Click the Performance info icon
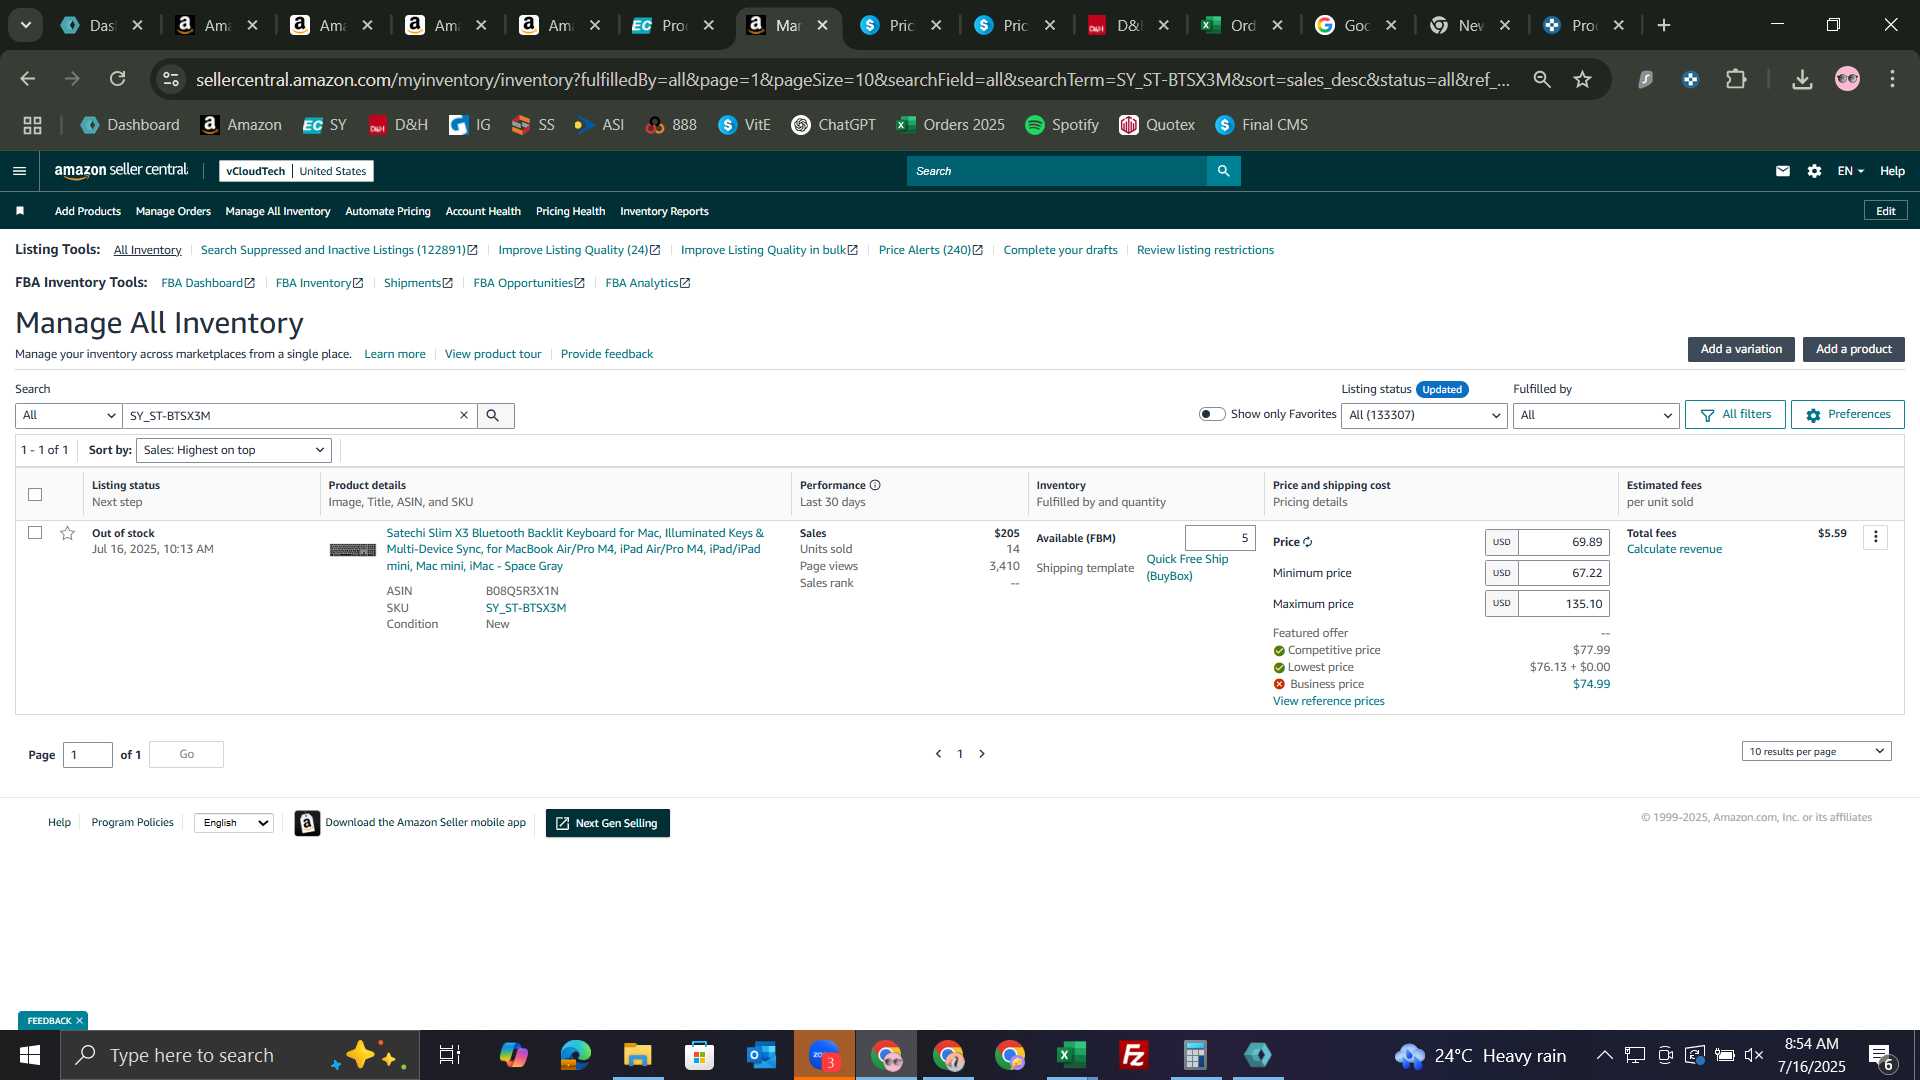Screen dimensions: 1920x1080 (x=875, y=485)
